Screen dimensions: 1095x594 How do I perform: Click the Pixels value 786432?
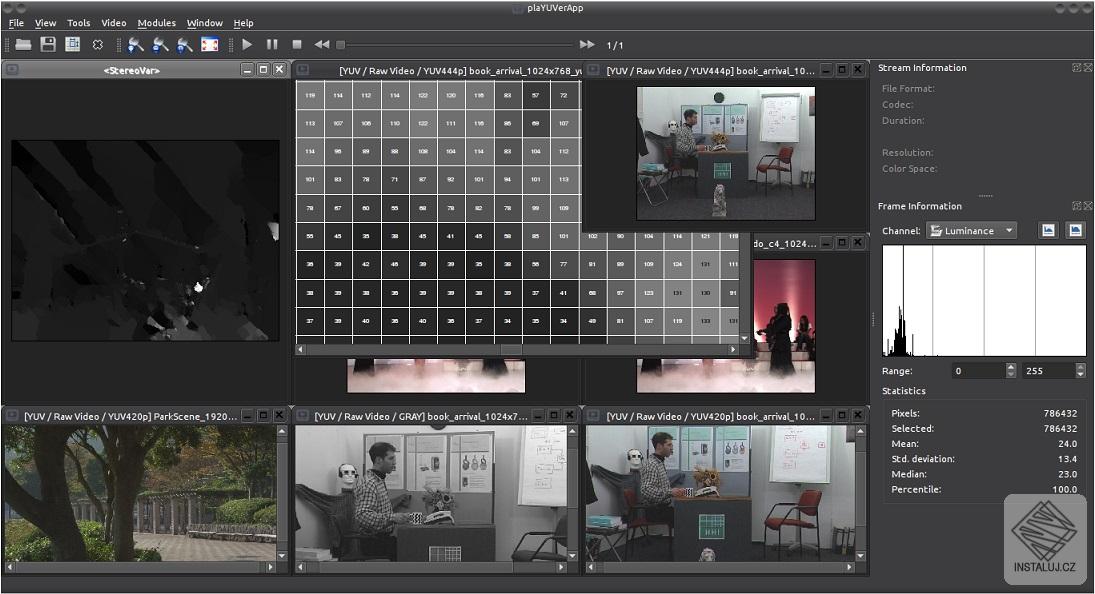point(1060,413)
